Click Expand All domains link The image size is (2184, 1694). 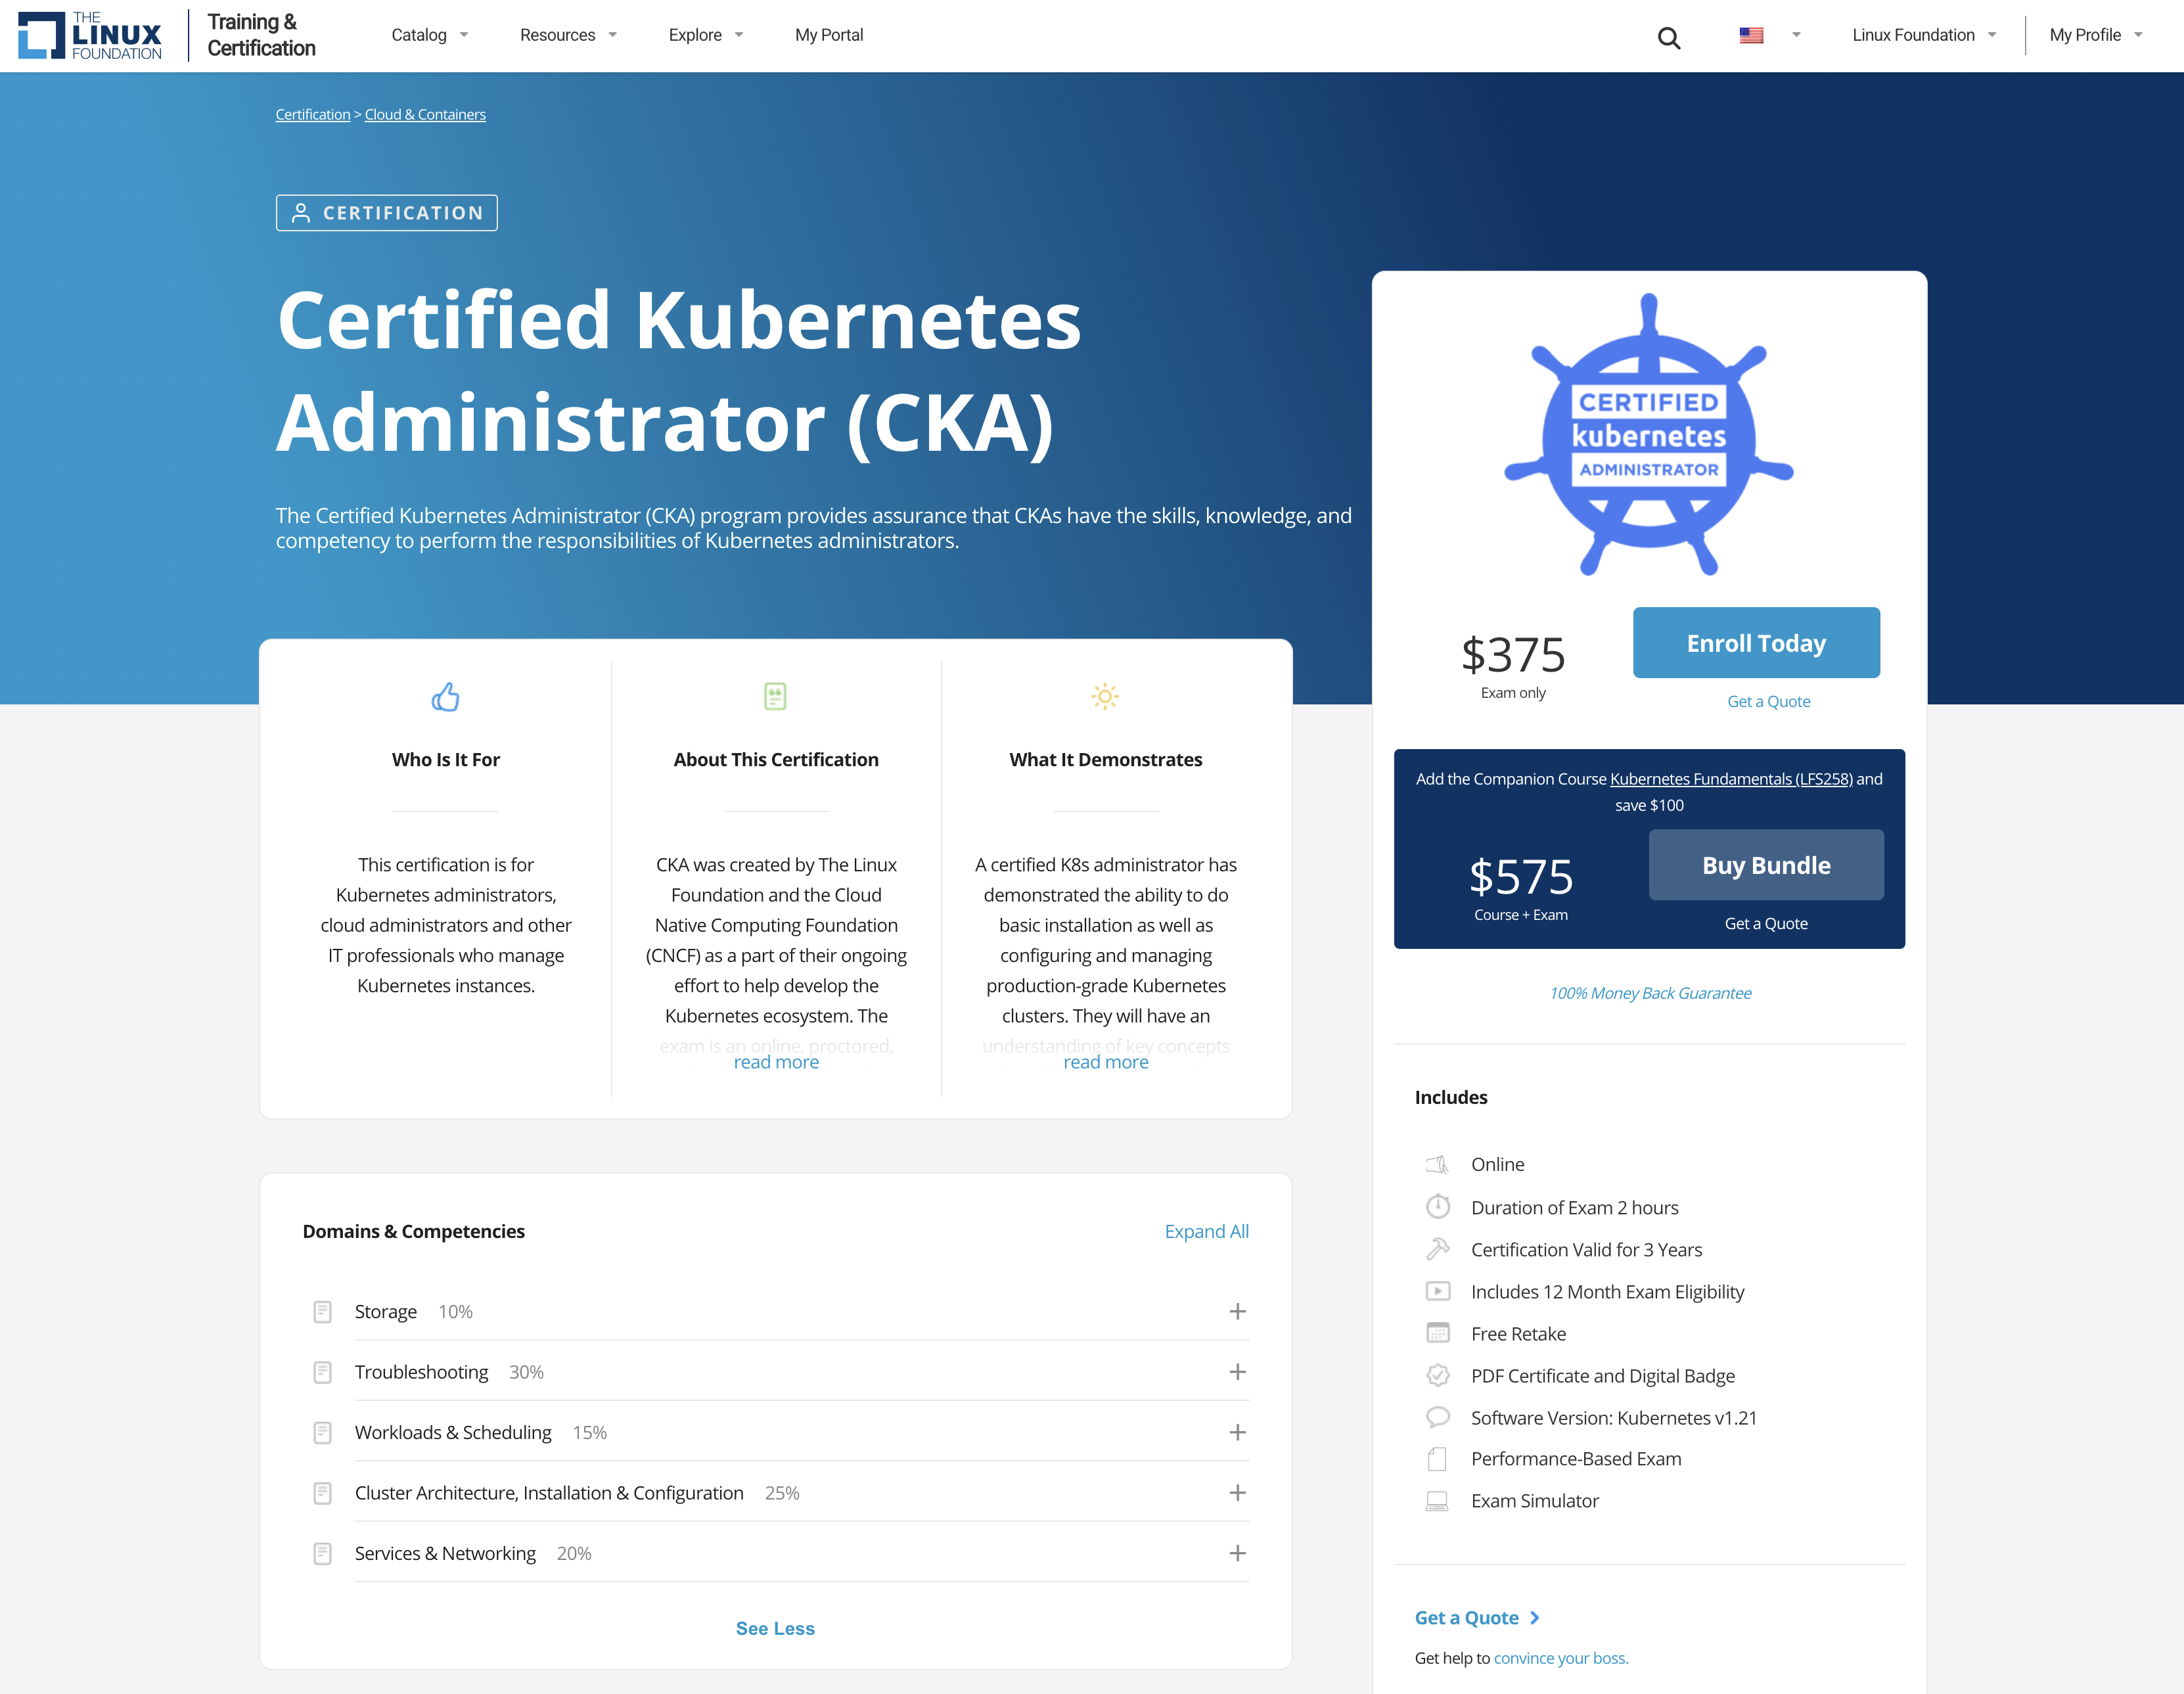[x=1206, y=1231]
